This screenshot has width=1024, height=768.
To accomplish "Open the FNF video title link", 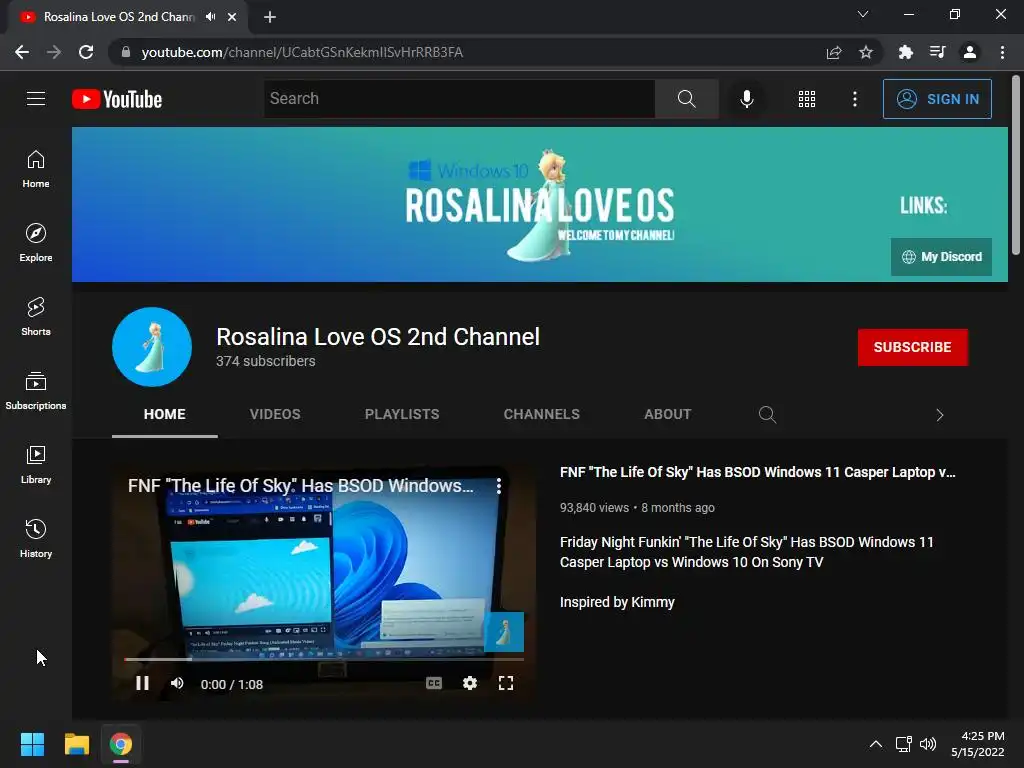I will tap(758, 472).
